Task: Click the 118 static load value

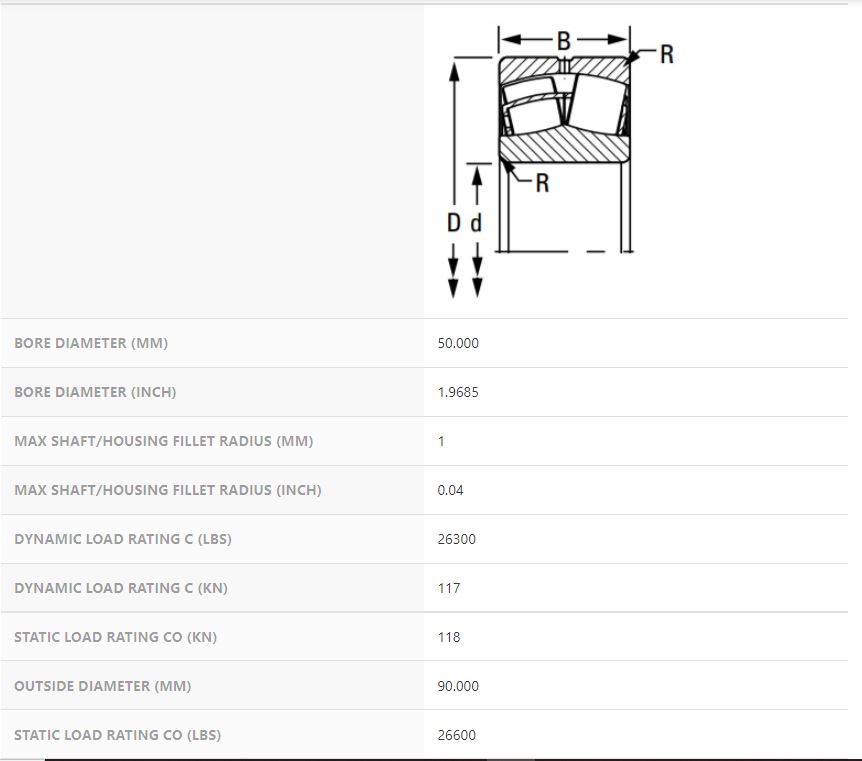Action: (449, 637)
